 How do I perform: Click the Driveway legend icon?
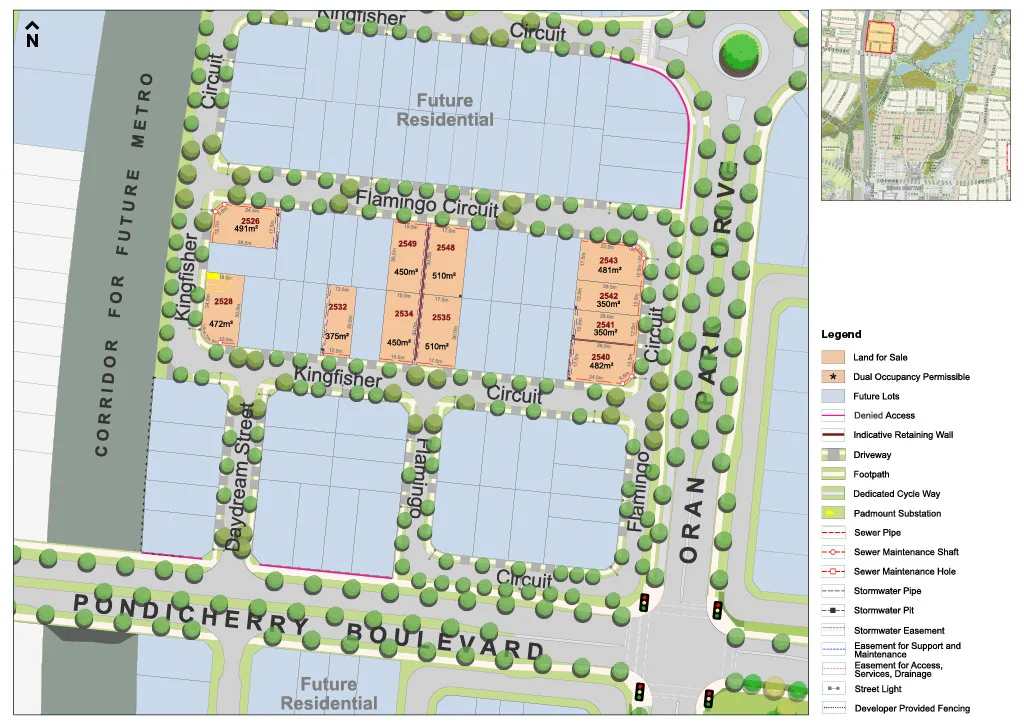coord(833,455)
